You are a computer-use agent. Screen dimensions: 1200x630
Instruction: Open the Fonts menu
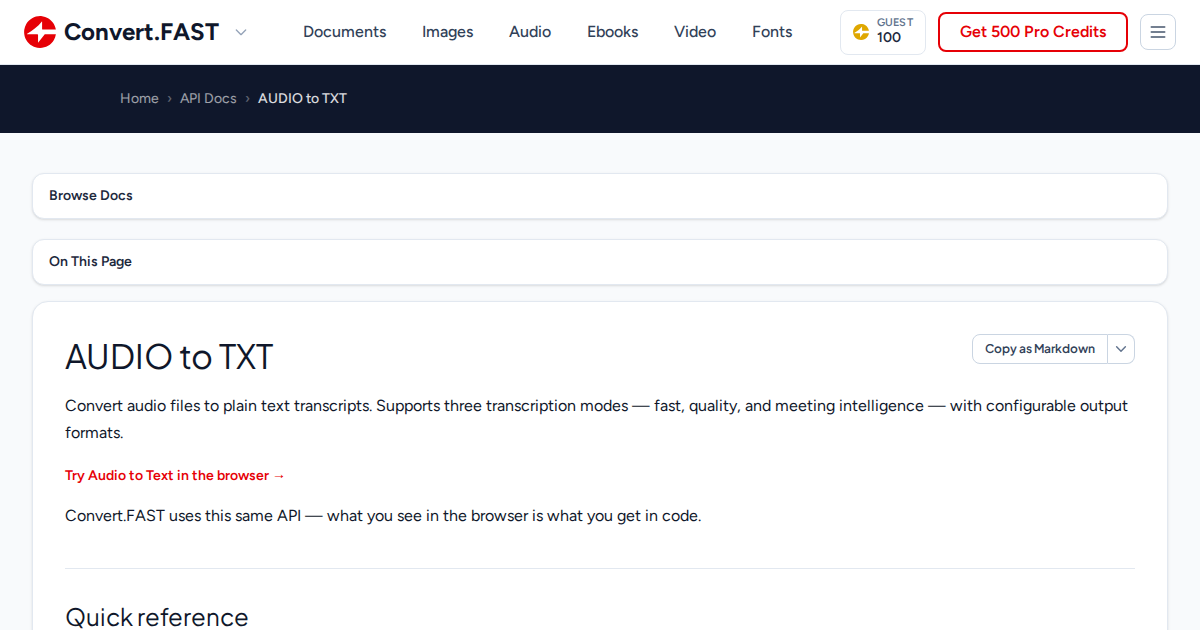click(772, 32)
